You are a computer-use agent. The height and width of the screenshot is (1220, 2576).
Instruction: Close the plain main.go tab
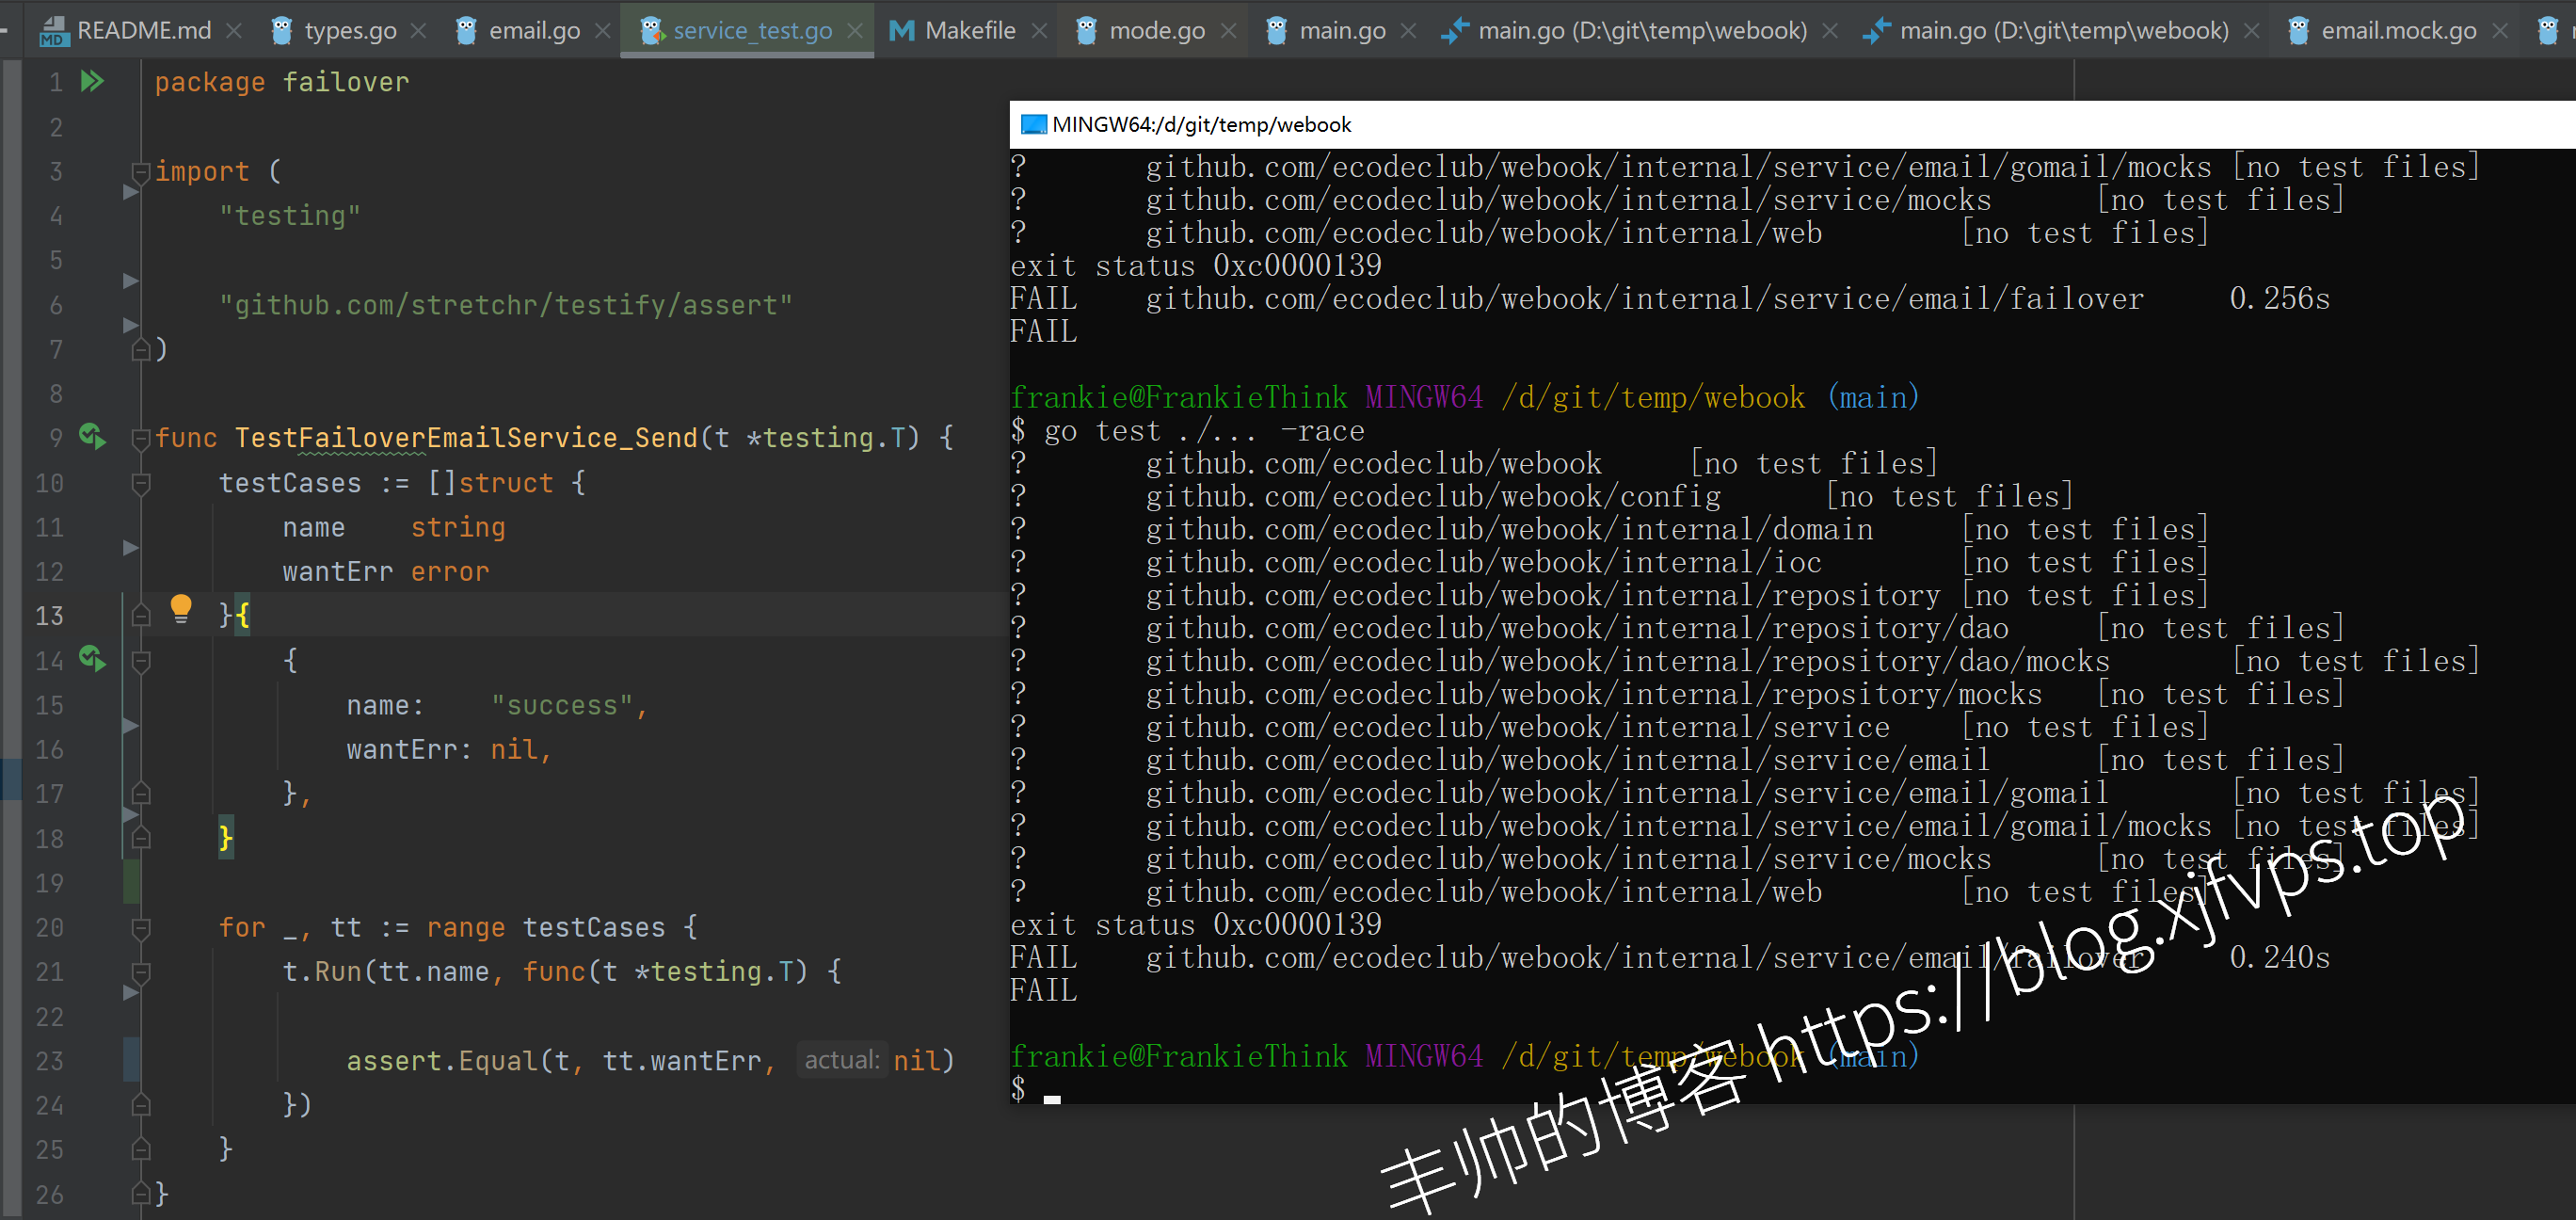coord(1409,31)
